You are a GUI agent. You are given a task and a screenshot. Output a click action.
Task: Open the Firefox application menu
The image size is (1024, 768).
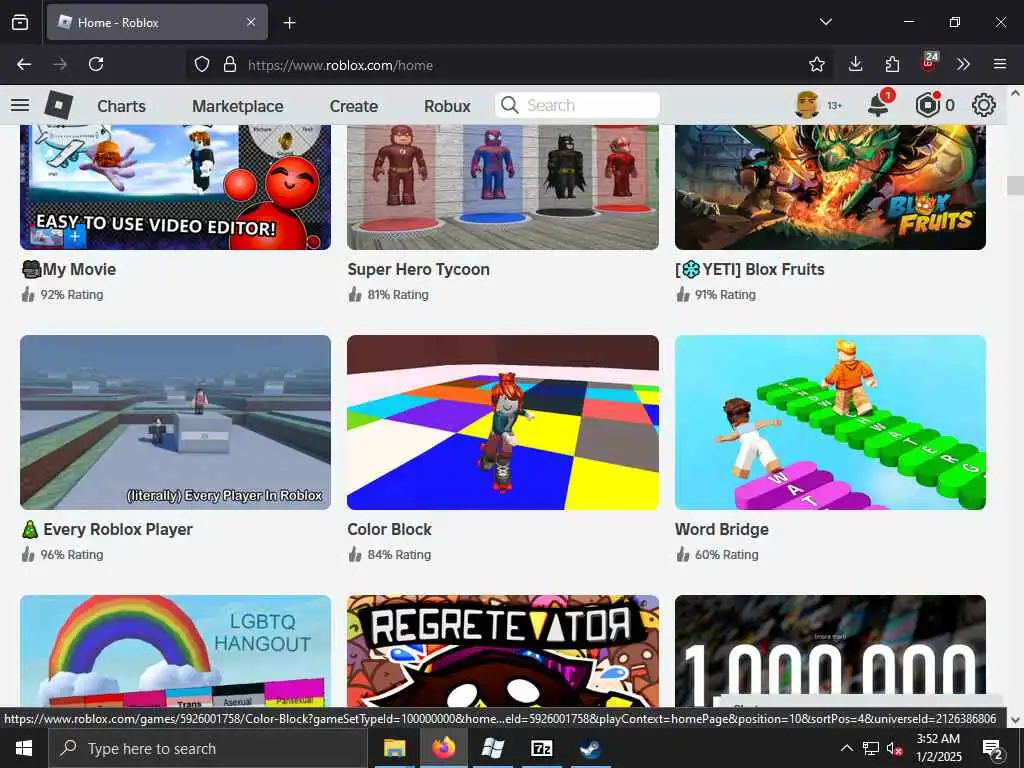click(x=1000, y=64)
